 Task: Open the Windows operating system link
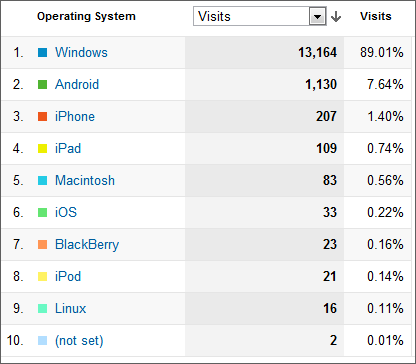pos(81,52)
